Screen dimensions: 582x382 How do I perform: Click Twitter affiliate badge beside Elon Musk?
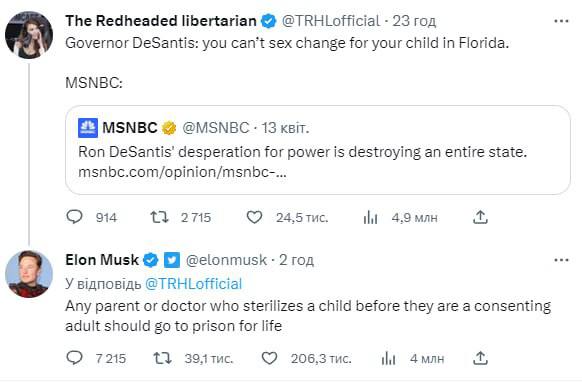pyautogui.click(x=172, y=260)
